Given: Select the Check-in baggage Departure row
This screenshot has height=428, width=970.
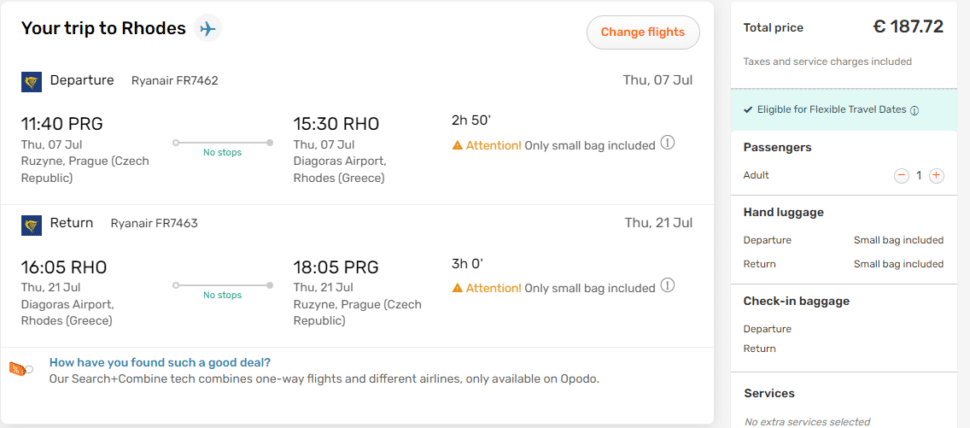Looking at the screenshot, I should pyautogui.click(x=767, y=329).
